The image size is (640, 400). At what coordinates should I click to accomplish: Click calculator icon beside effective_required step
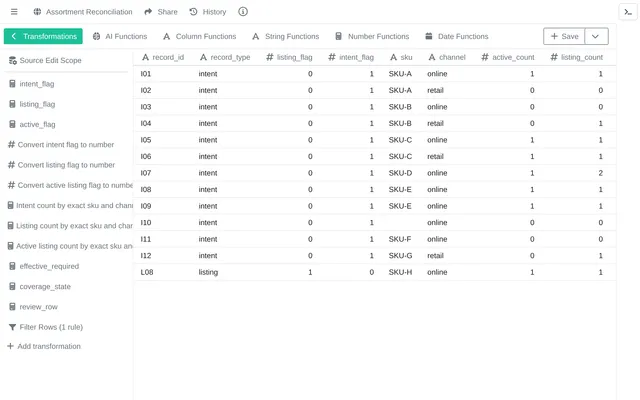pyautogui.click(x=12, y=266)
